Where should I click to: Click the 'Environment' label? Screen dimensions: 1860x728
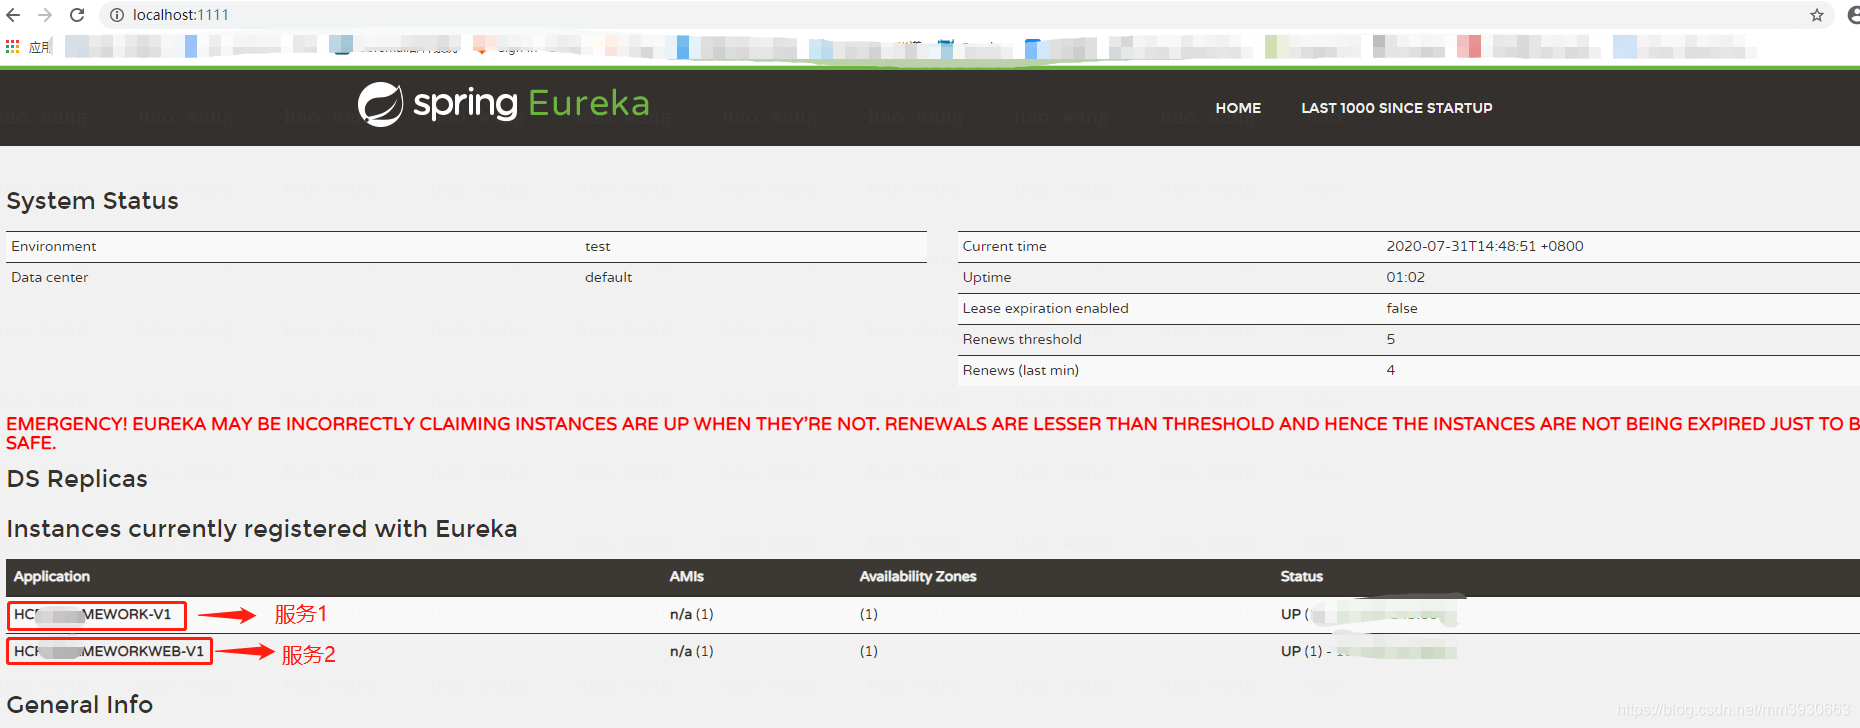tap(54, 246)
